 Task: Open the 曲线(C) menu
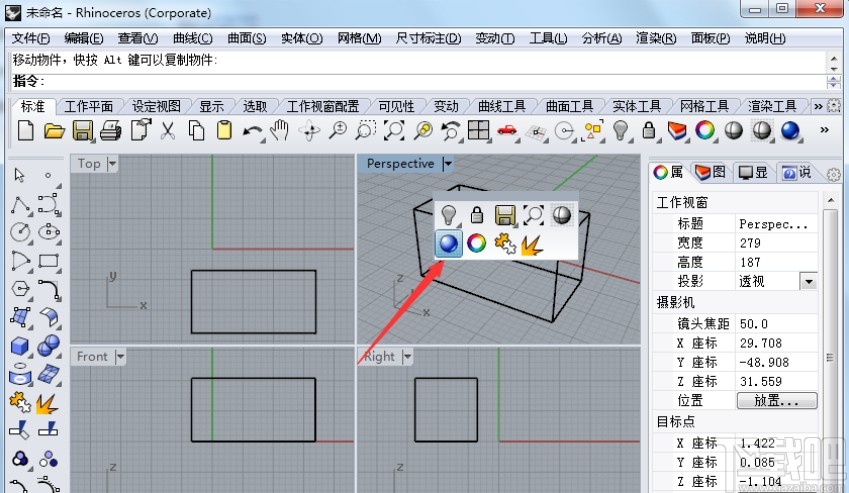pos(193,38)
